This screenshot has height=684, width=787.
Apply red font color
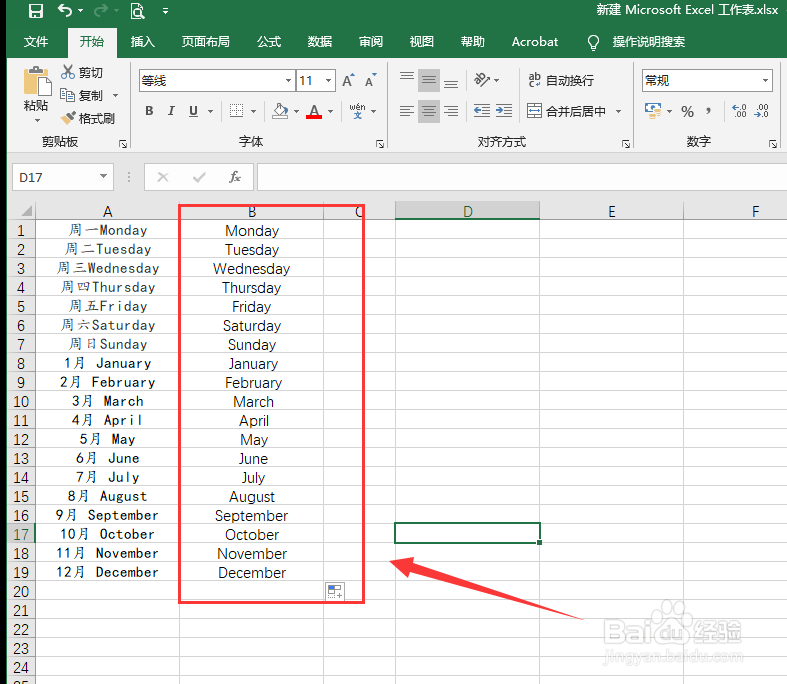tap(314, 111)
